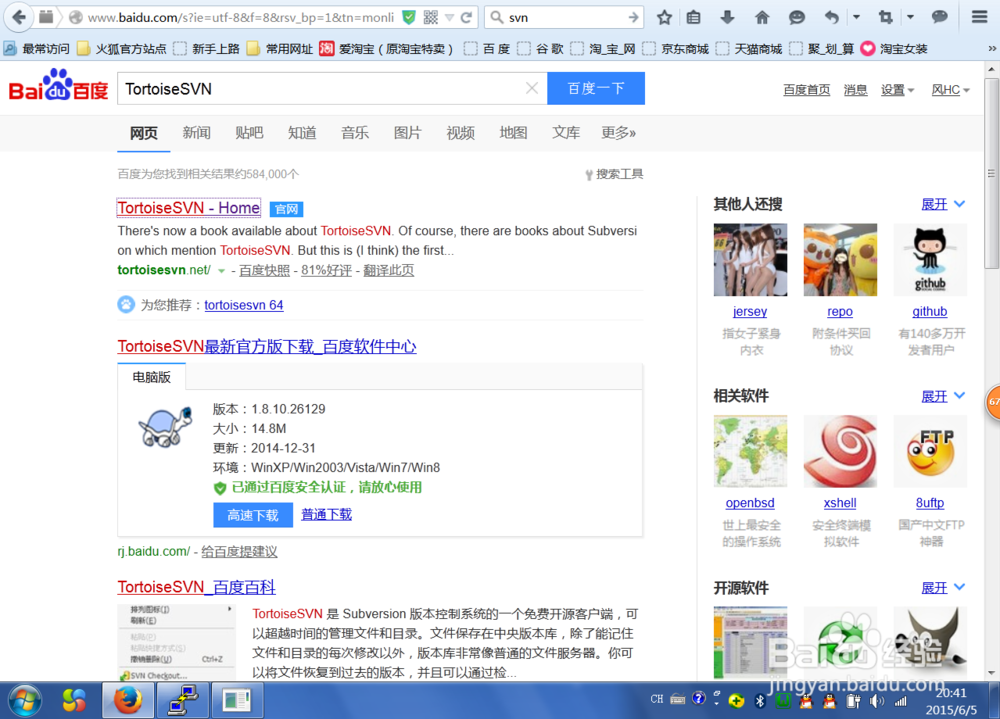Viewport: 1000px width, 719px height.
Task: Open the Firefox hamburger menu
Action: pos(980,17)
